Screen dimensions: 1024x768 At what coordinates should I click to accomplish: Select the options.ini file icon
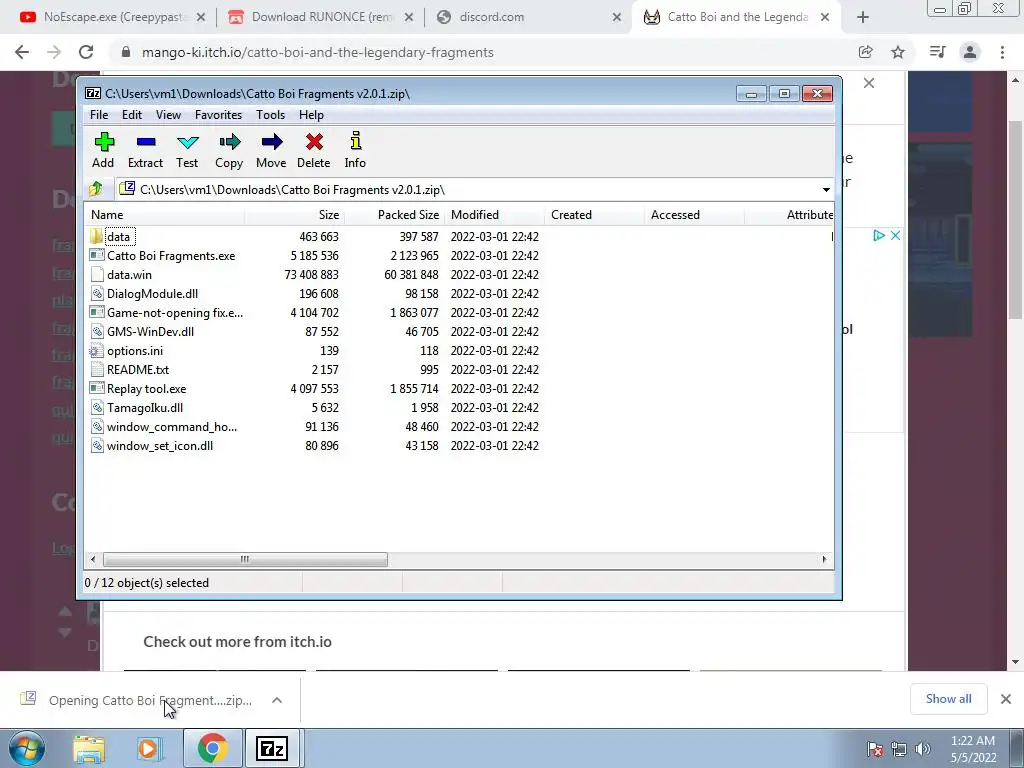click(97, 351)
